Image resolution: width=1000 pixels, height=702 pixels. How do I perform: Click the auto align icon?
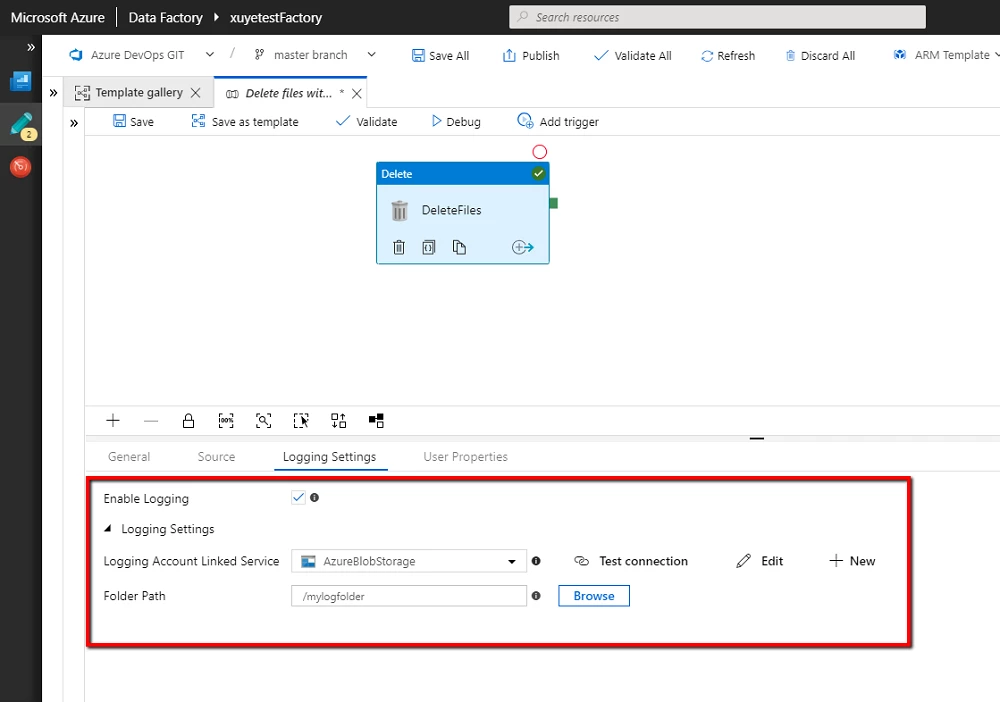point(339,421)
